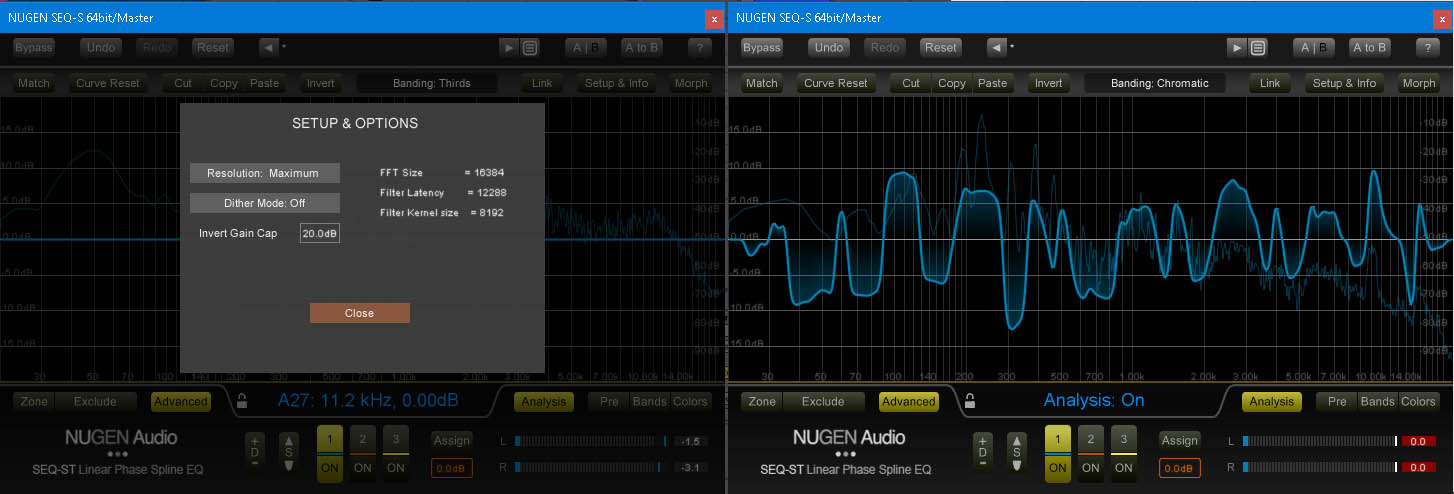Change Dither Mode: Off setting

(265, 203)
